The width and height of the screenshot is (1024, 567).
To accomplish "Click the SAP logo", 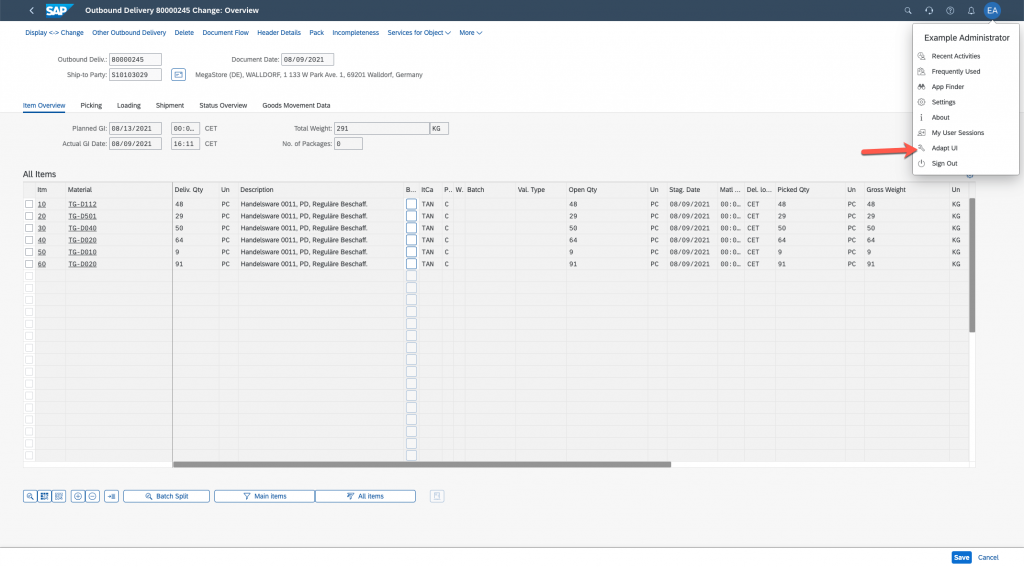I will pyautogui.click(x=58, y=10).
